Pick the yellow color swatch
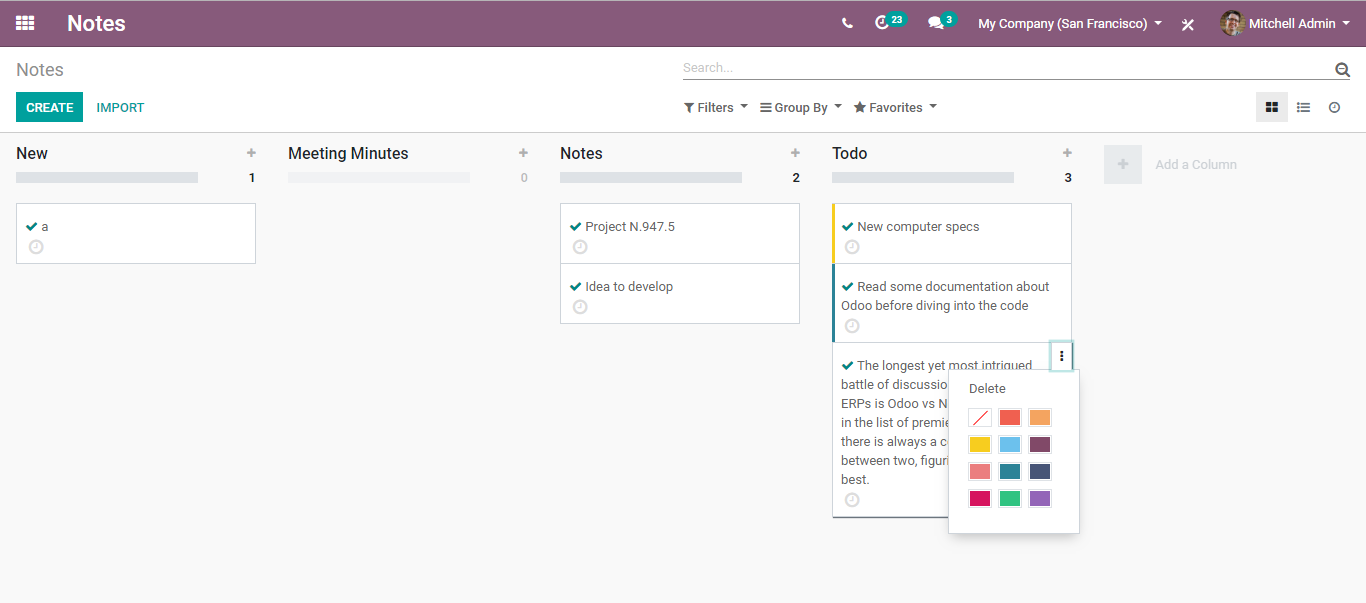Viewport: 1366px width, 603px height. click(x=980, y=445)
